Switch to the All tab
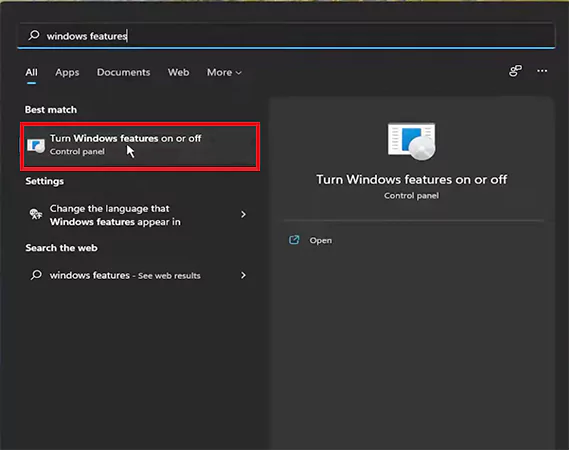Viewport: 569px width, 450px height. 31,72
